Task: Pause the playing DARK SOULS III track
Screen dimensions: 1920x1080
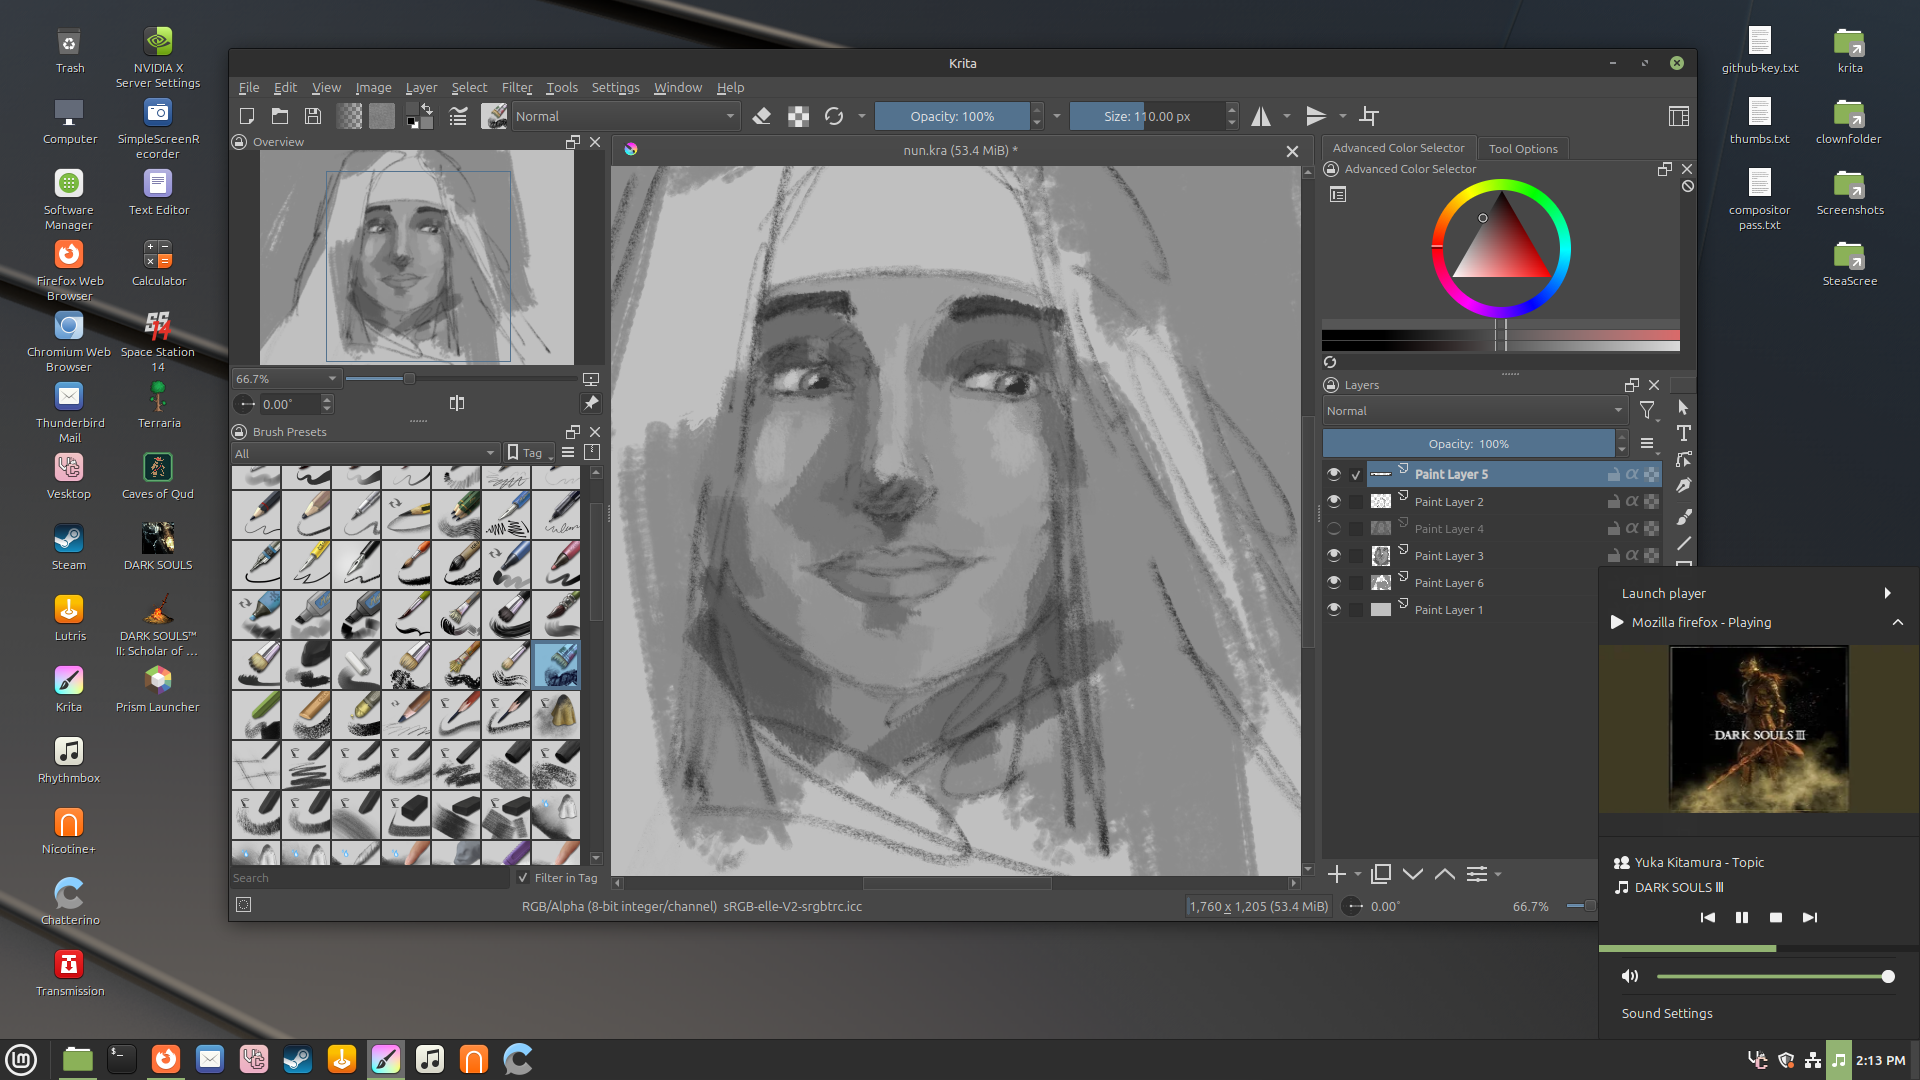Action: pos(1742,917)
